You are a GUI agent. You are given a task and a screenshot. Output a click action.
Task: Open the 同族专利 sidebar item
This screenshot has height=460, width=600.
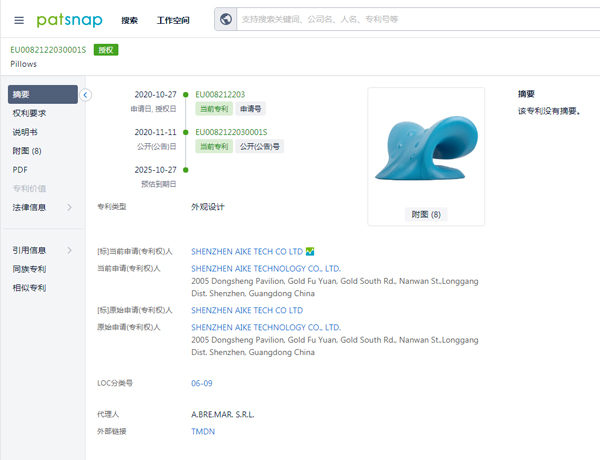click(29, 269)
